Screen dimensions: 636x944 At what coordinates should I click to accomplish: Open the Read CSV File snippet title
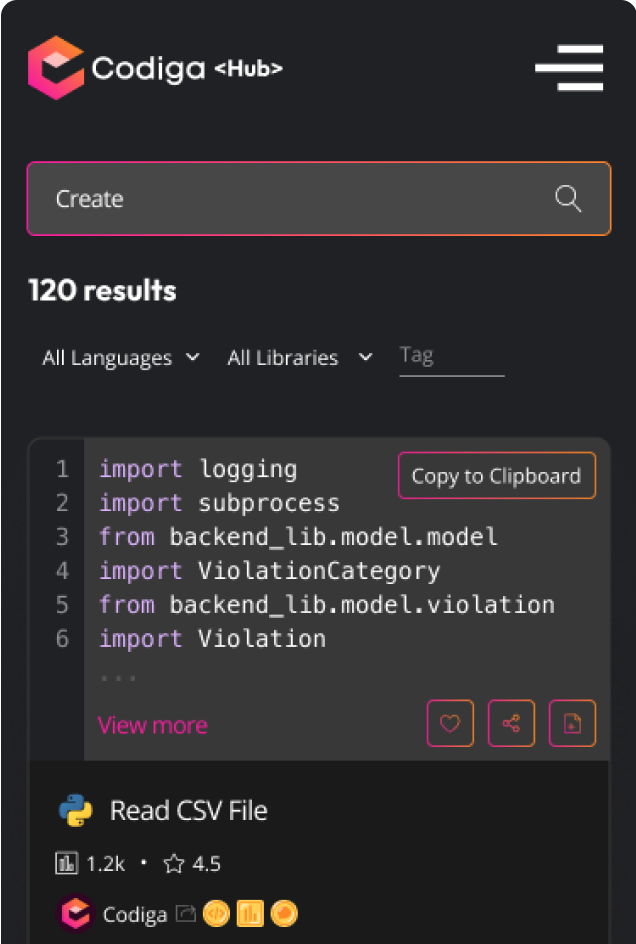click(x=189, y=811)
